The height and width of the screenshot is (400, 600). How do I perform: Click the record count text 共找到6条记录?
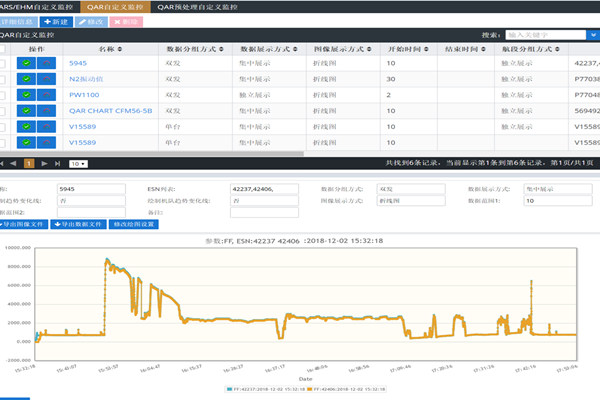click(x=411, y=163)
